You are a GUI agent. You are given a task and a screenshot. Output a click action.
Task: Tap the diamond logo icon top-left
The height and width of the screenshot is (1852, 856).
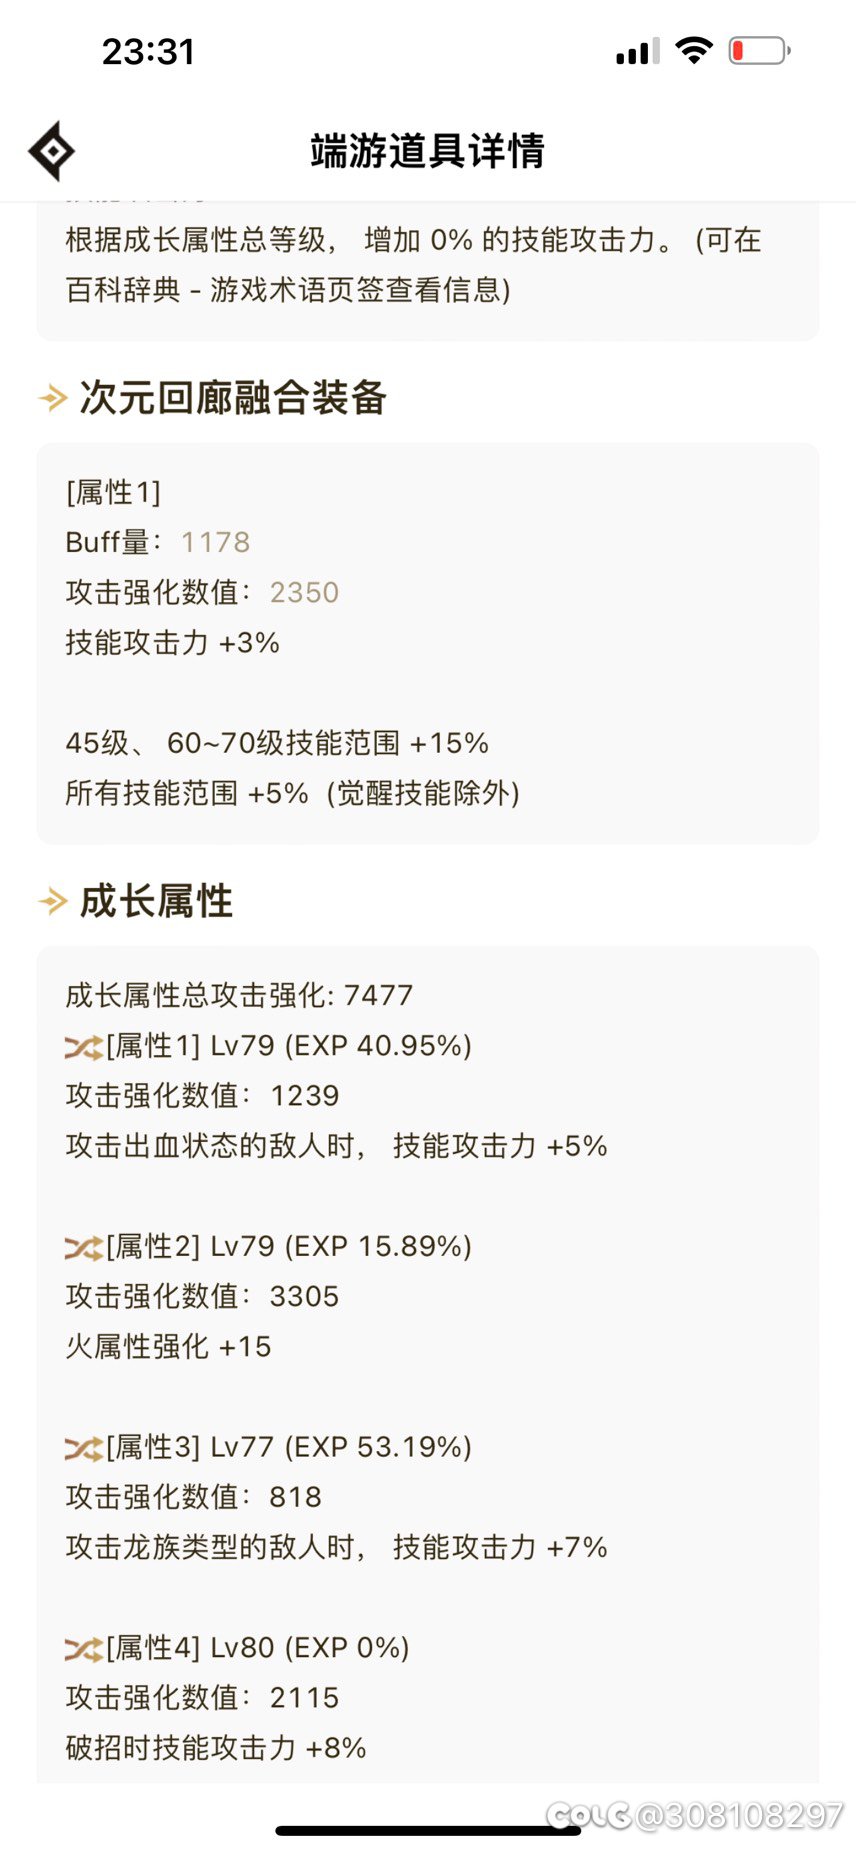pos(51,150)
